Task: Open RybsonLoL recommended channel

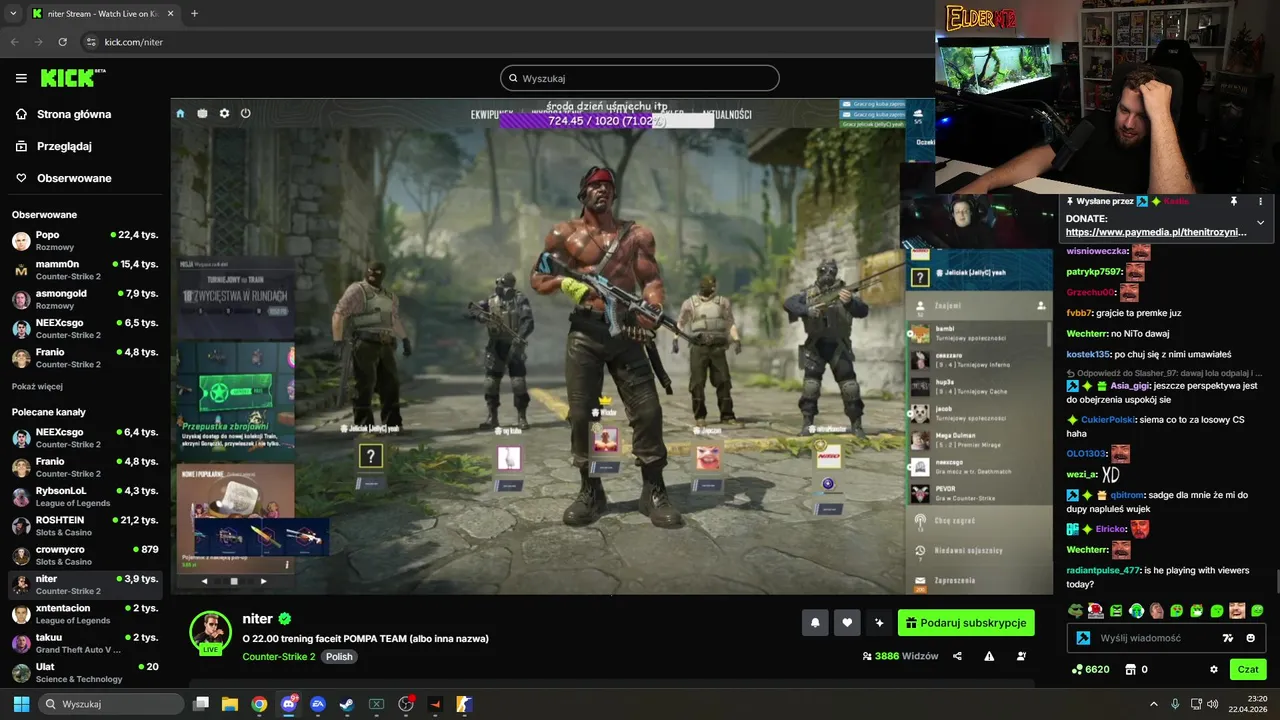Action: 85,496
